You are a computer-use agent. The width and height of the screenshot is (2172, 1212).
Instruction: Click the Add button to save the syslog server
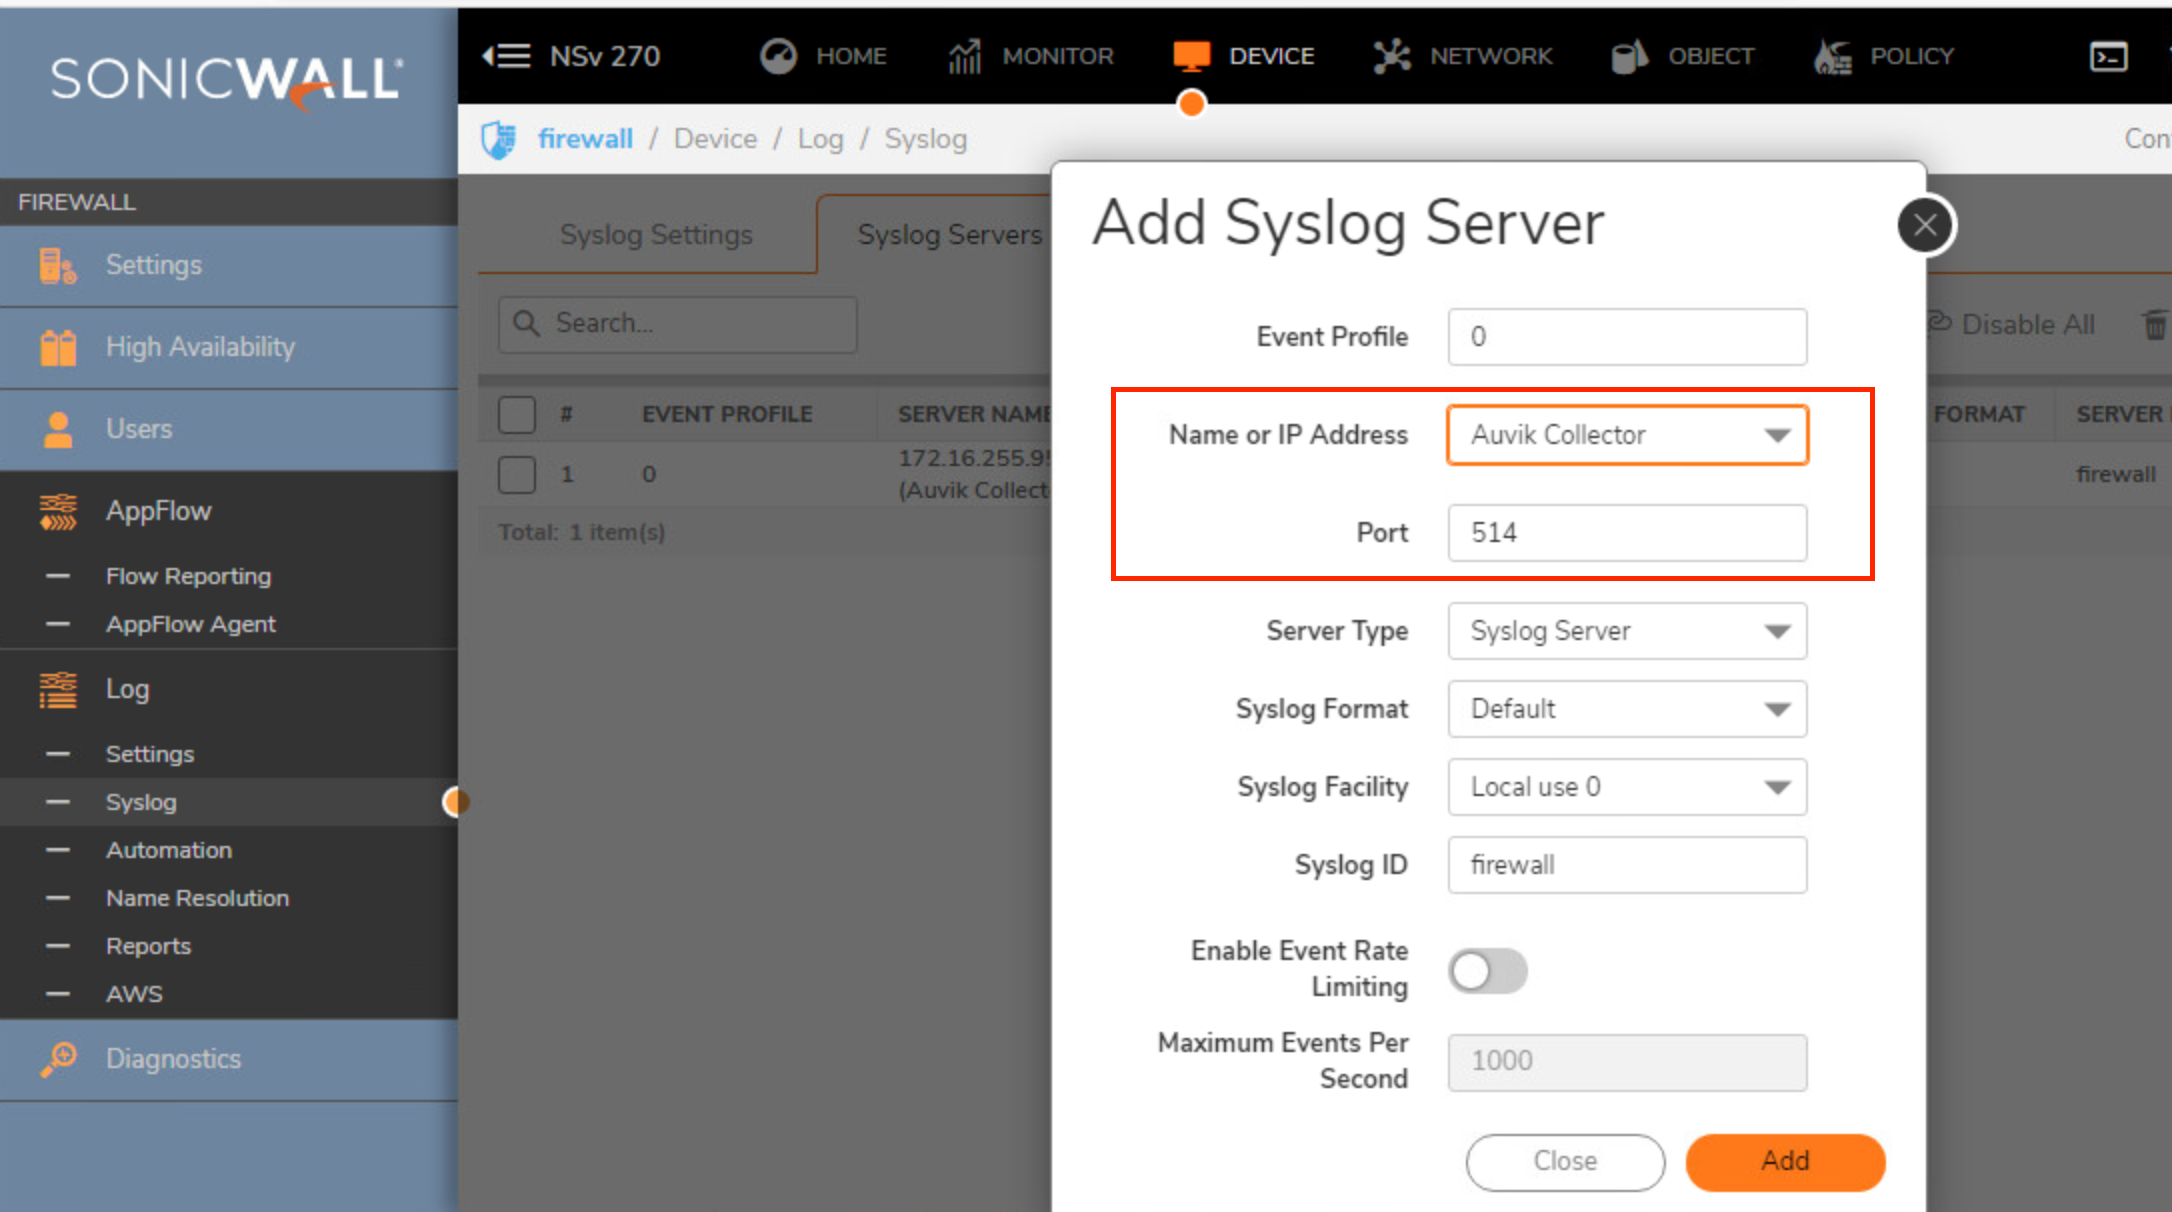(x=1785, y=1162)
